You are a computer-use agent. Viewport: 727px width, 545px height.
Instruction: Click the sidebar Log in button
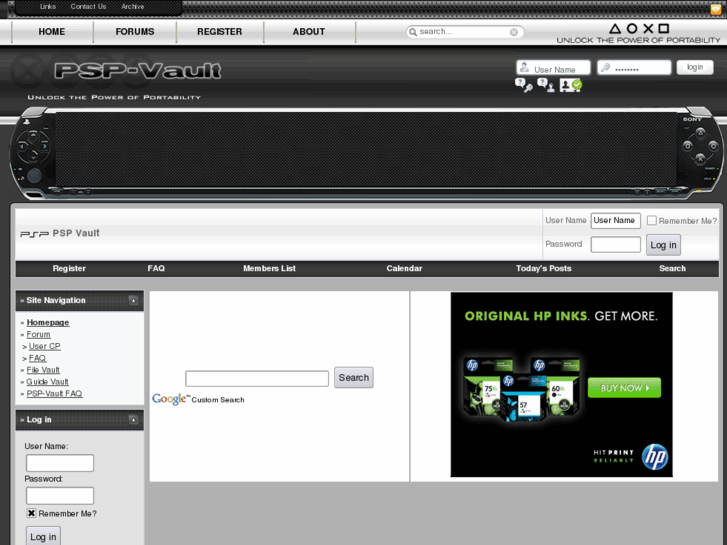[43, 536]
